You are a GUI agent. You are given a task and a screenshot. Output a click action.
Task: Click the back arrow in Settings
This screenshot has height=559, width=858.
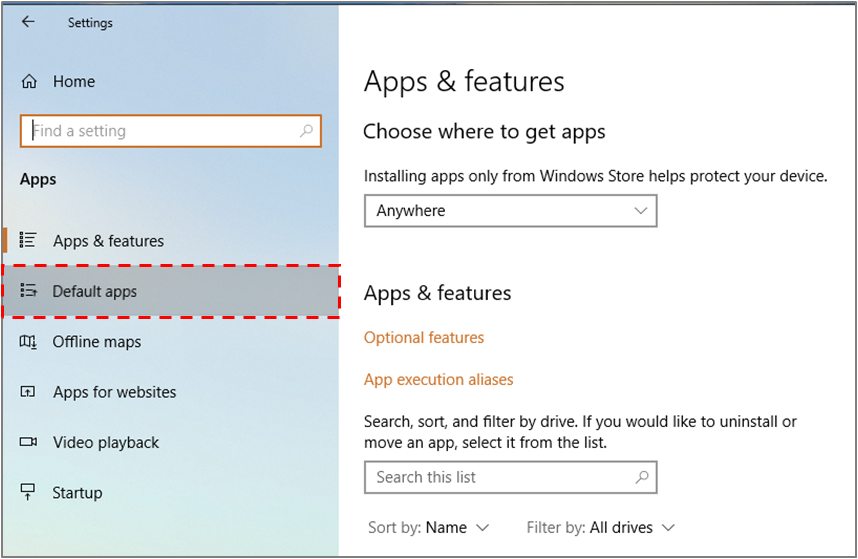28,22
